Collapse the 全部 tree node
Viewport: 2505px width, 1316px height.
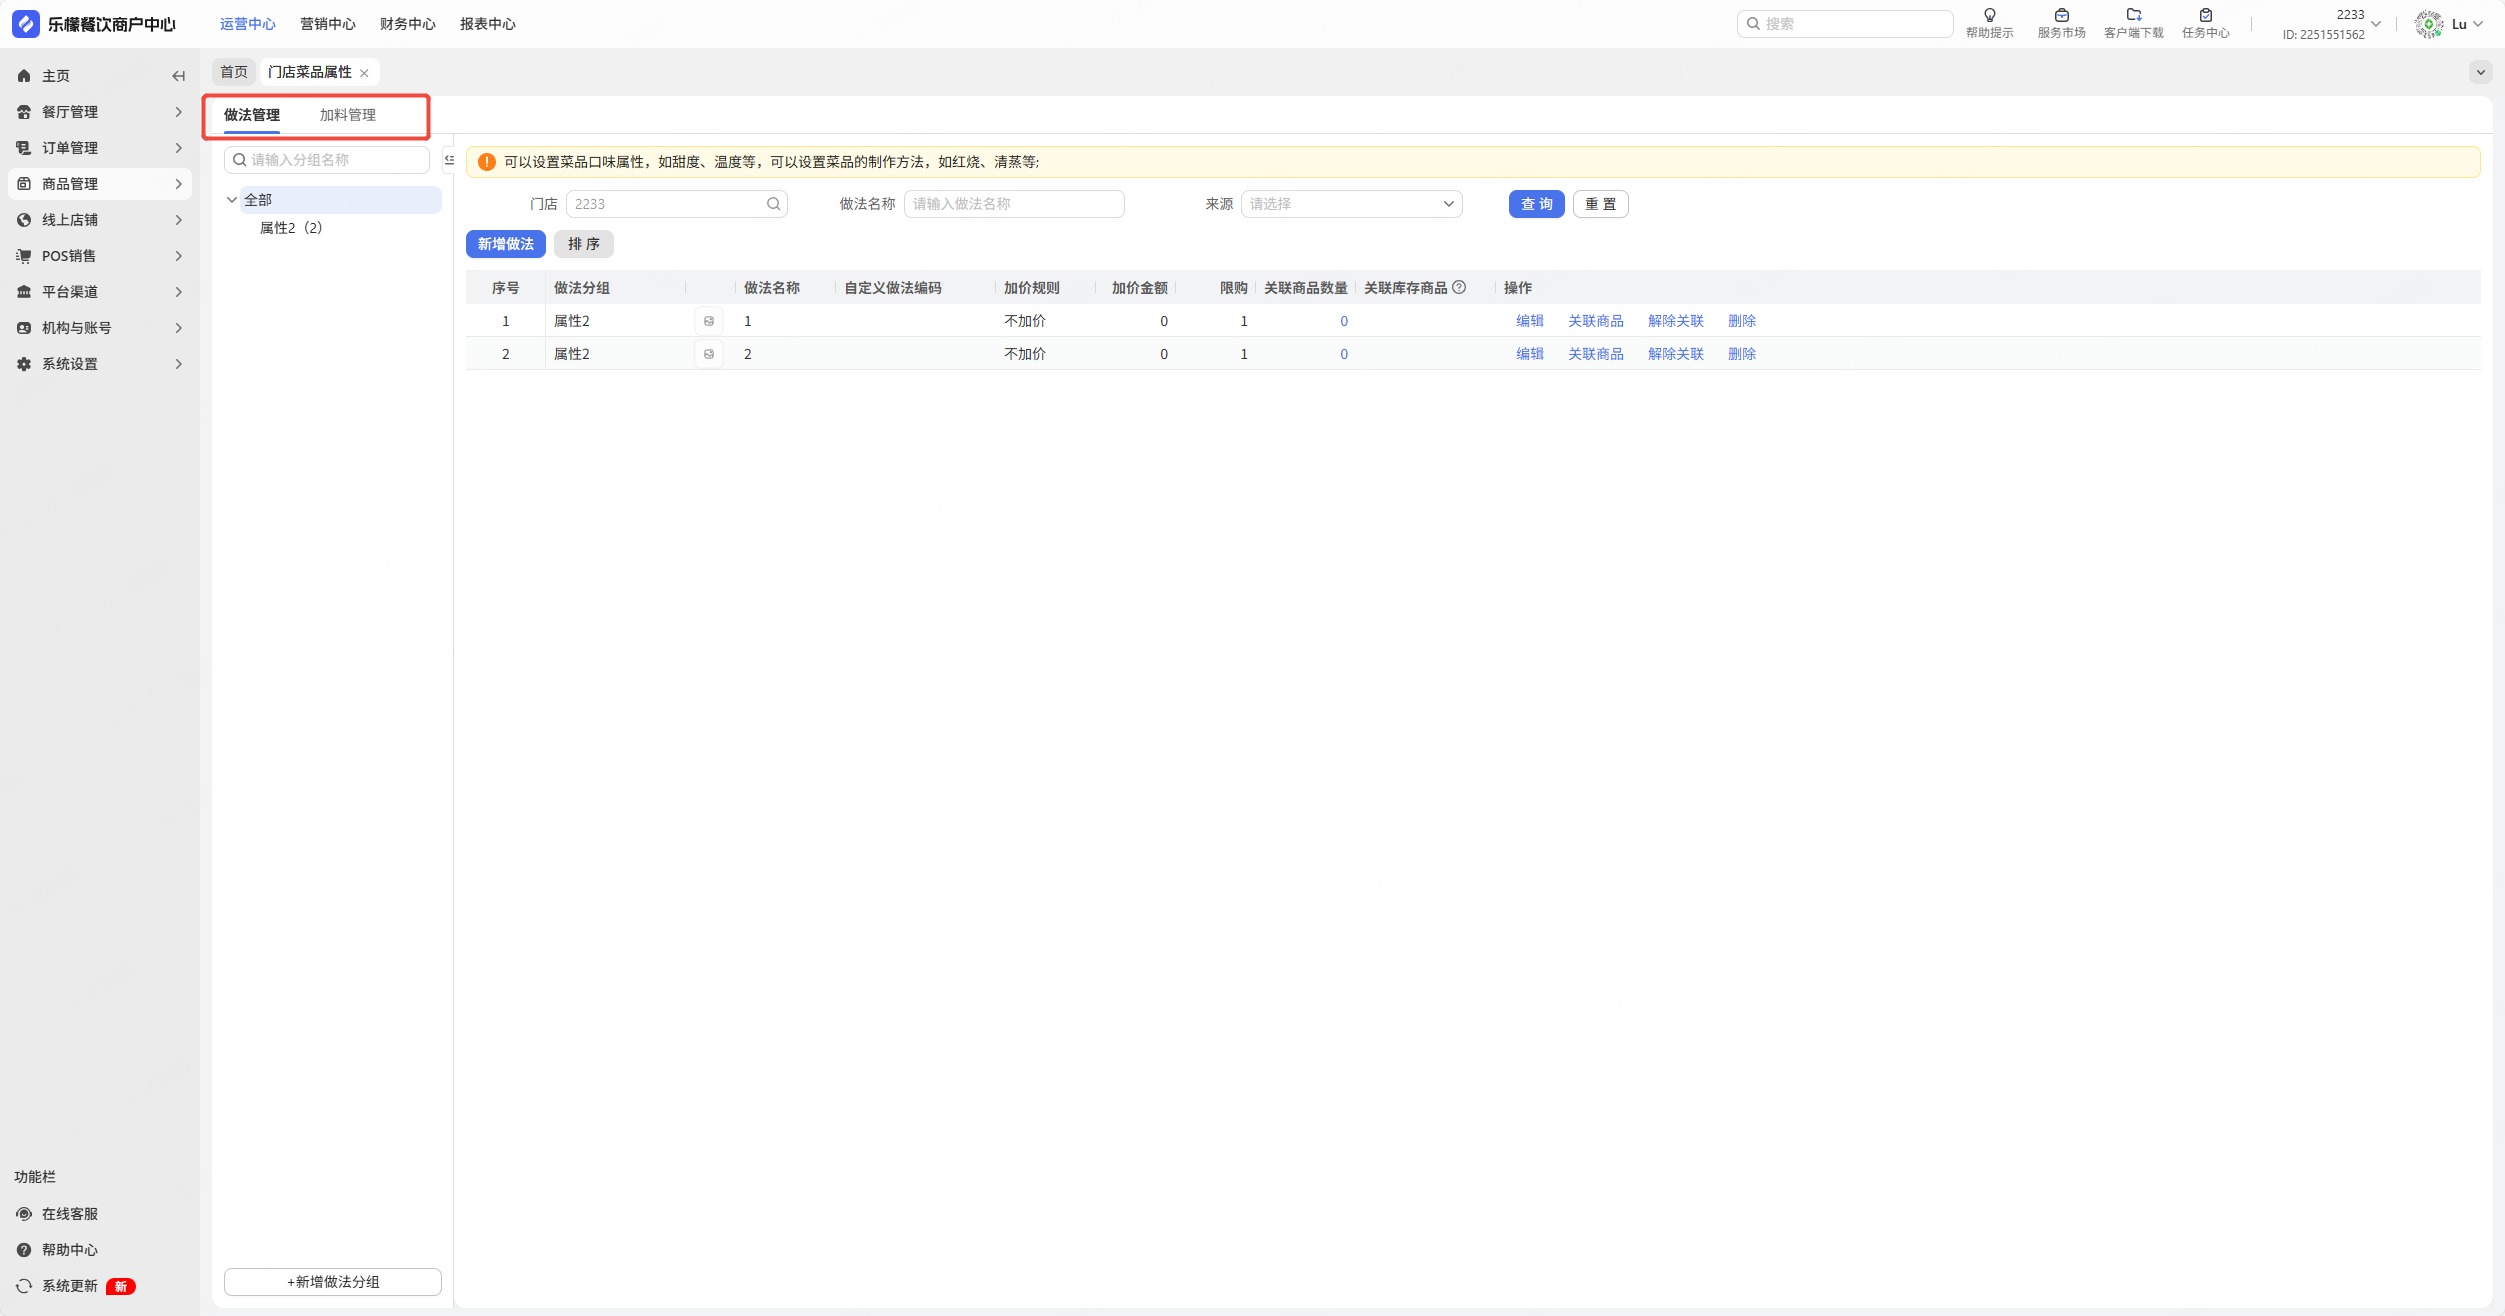point(232,200)
